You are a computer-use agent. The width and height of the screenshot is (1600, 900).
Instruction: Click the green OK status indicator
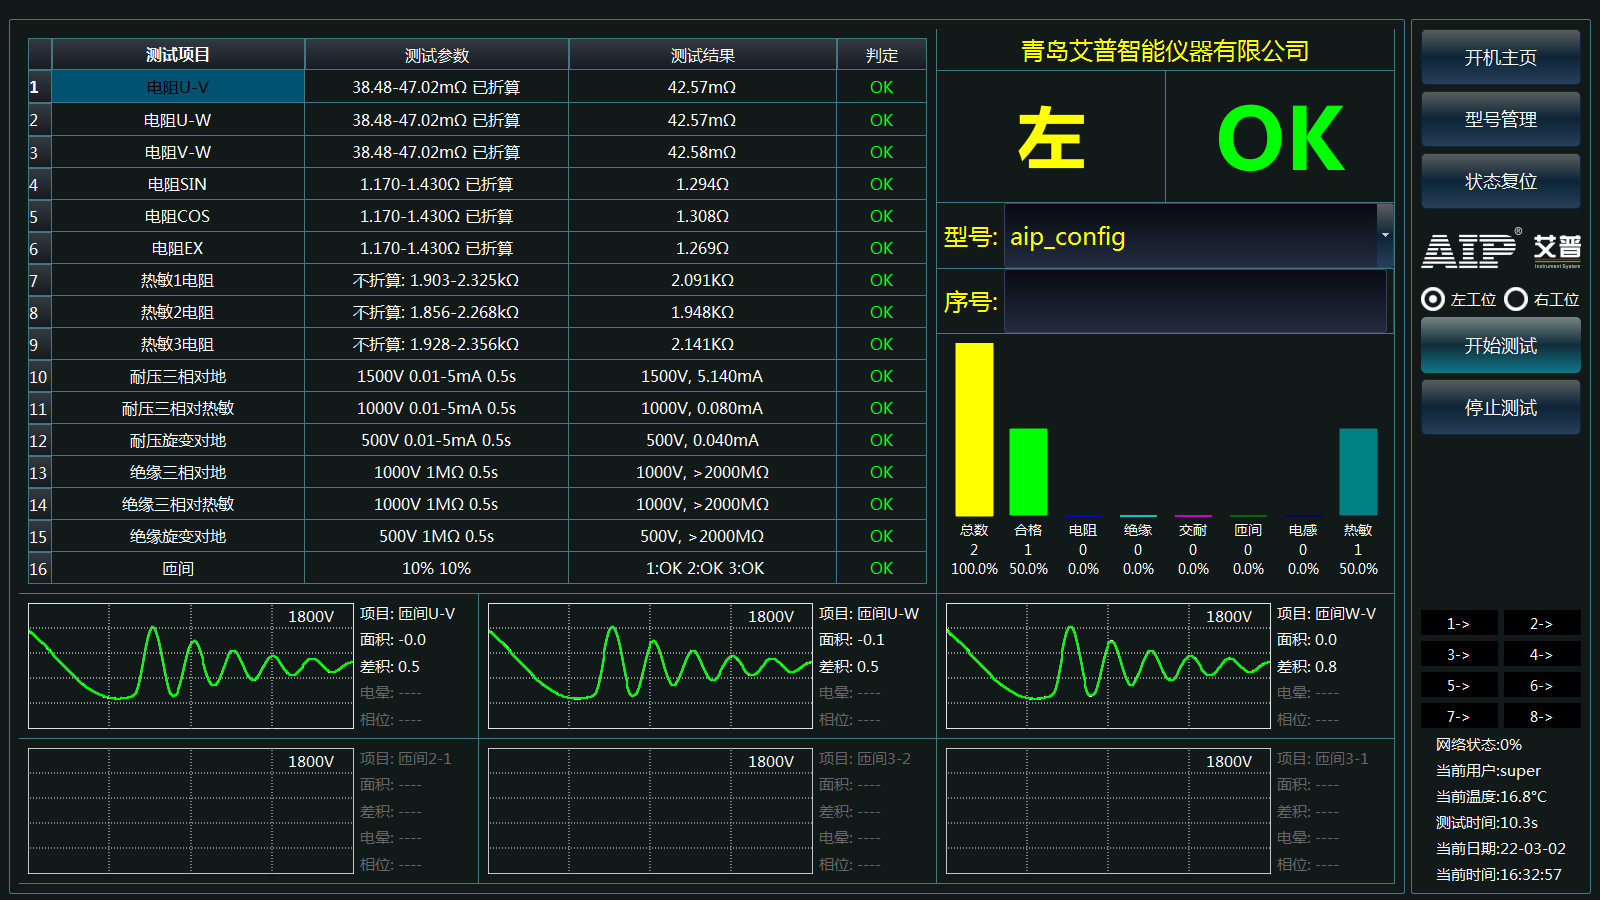coord(1283,137)
